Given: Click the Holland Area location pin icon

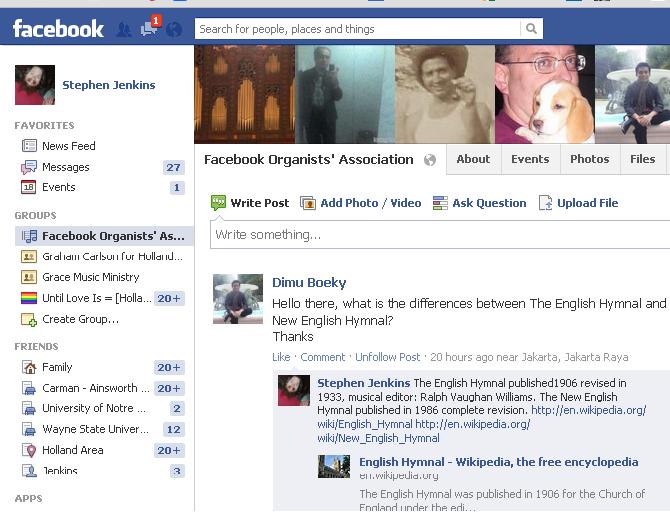Looking at the screenshot, I should coord(29,450).
